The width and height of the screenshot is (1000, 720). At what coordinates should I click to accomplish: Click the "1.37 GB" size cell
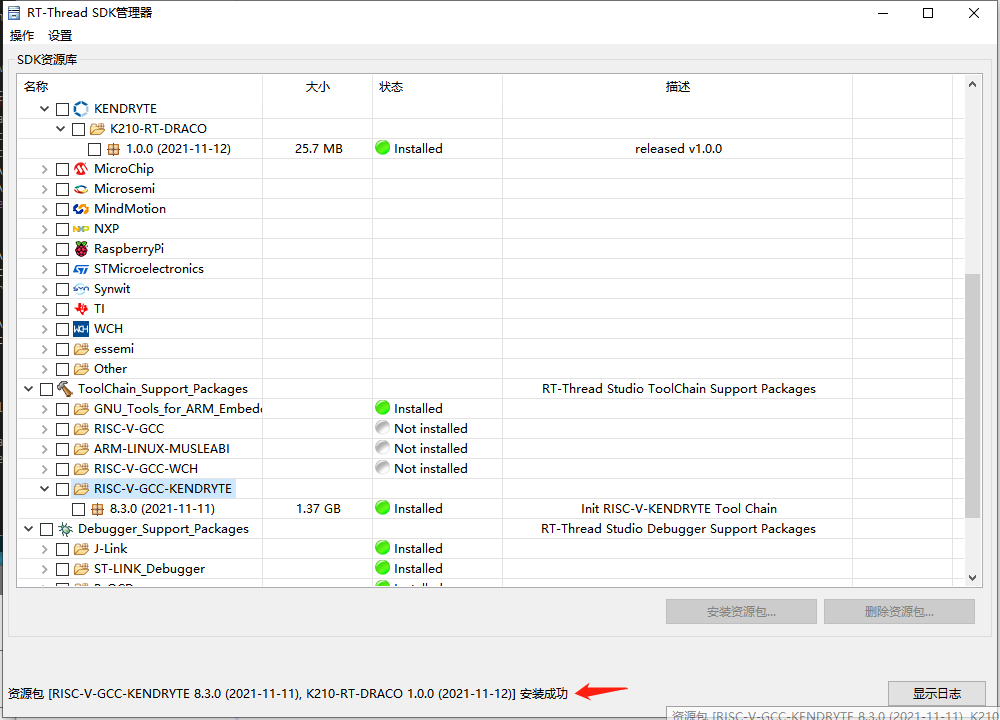[318, 509]
